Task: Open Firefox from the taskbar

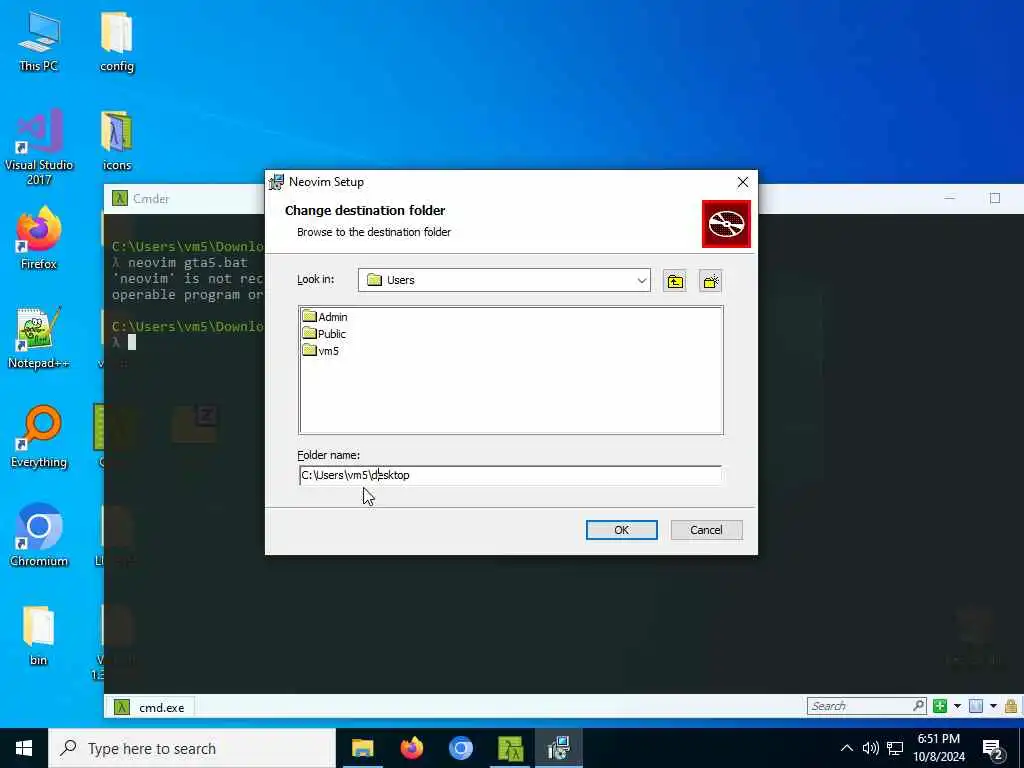Action: tap(411, 748)
